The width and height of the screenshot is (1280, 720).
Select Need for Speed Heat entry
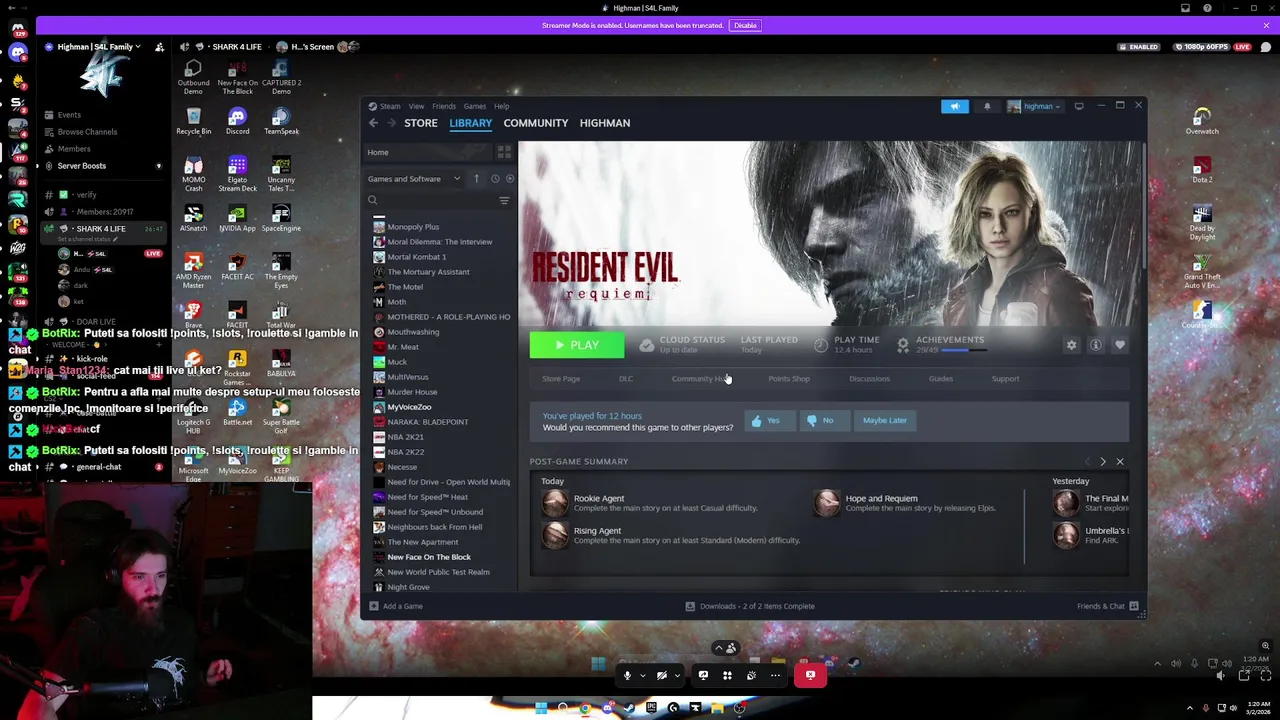[x=427, y=497]
